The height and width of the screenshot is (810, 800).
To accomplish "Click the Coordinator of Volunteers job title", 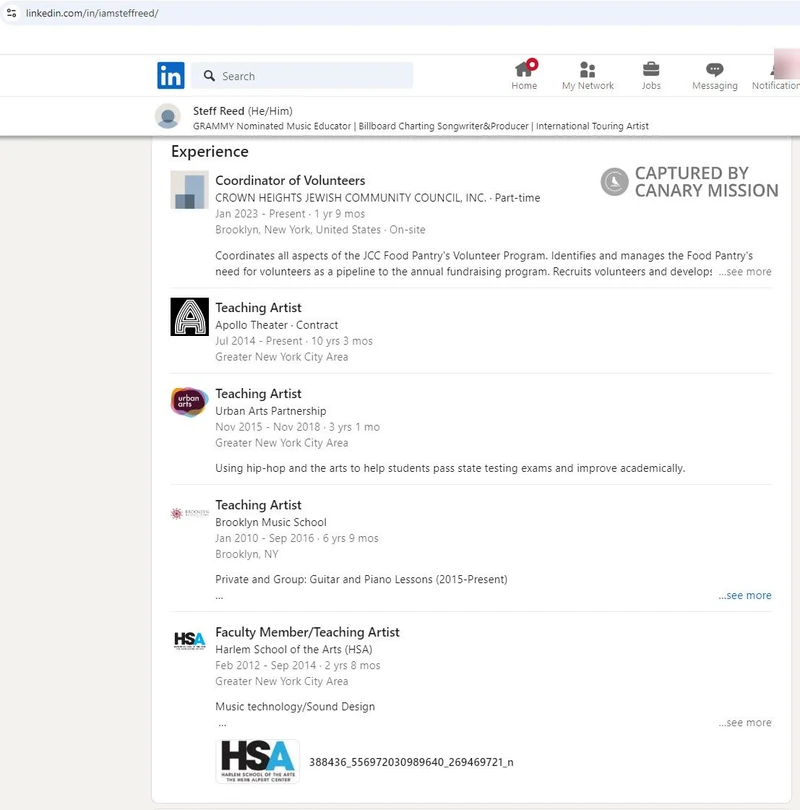I will pyautogui.click(x=290, y=181).
